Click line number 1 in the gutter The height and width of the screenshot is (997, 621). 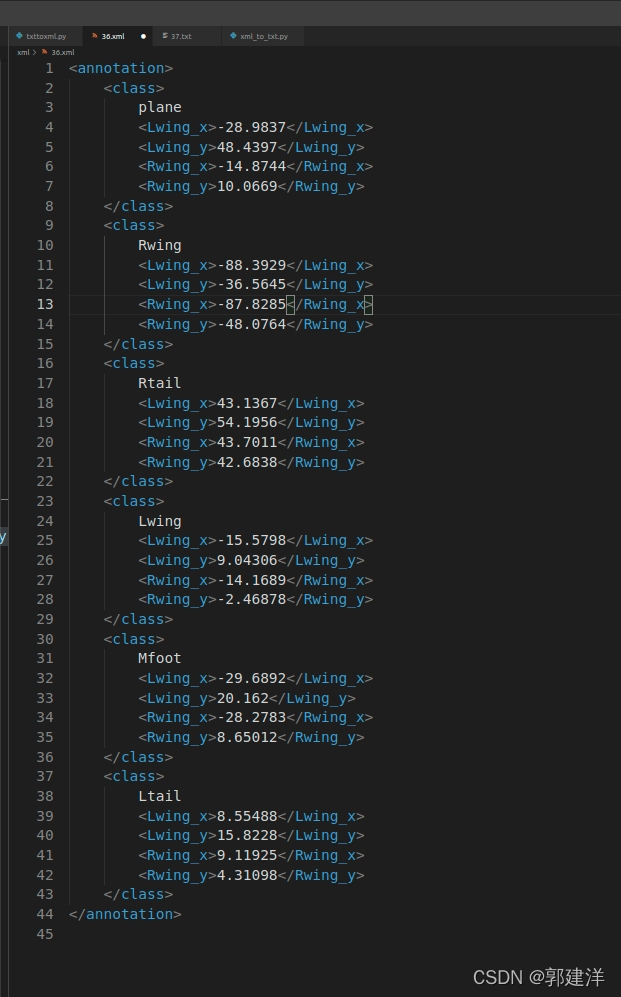pos(49,68)
